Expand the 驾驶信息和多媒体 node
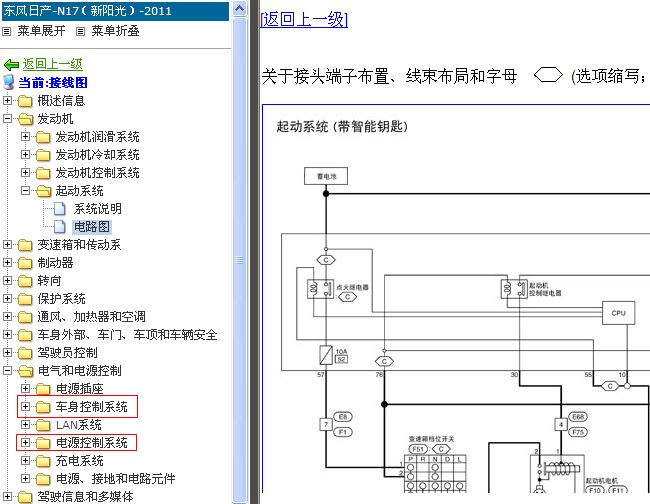The image size is (650, 504). click(7, 496)
